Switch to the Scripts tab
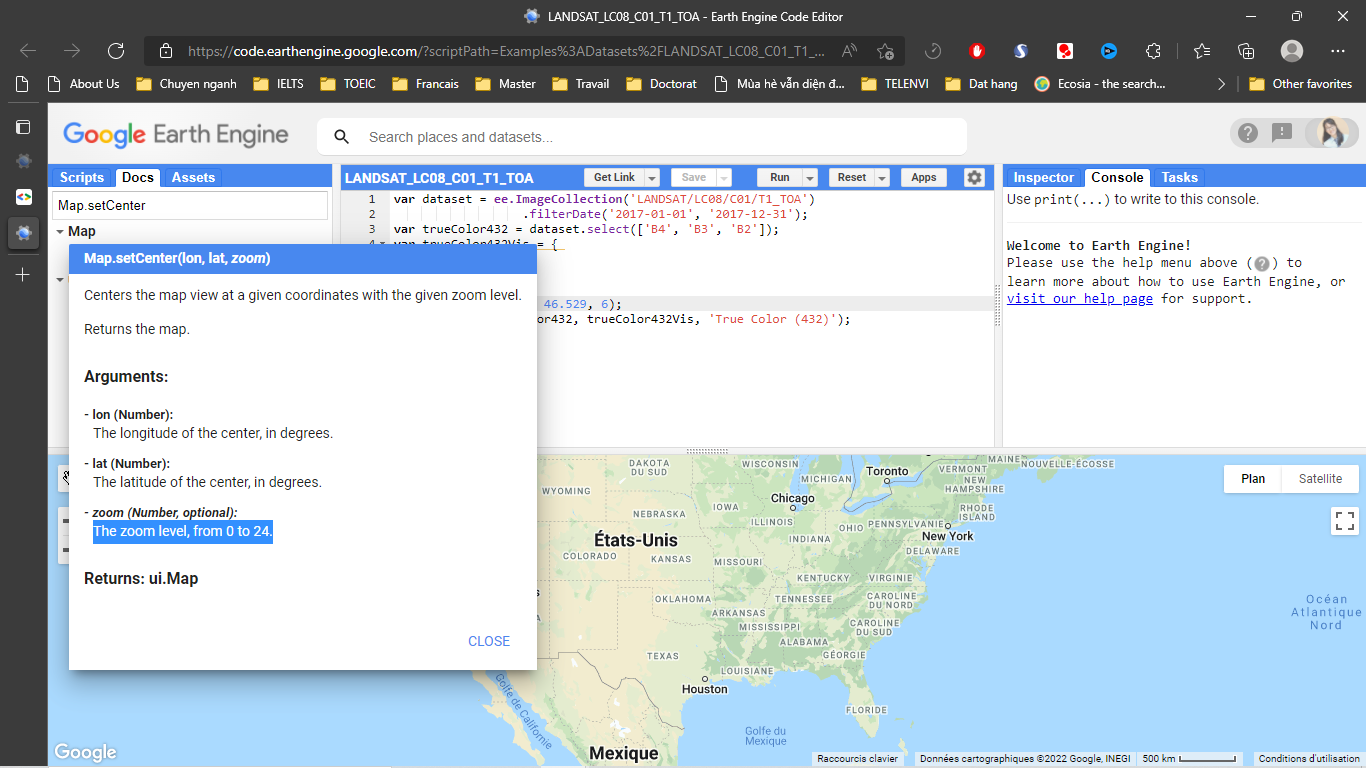Viewport: 1366px width, 768px height. (x=82, y=177)
